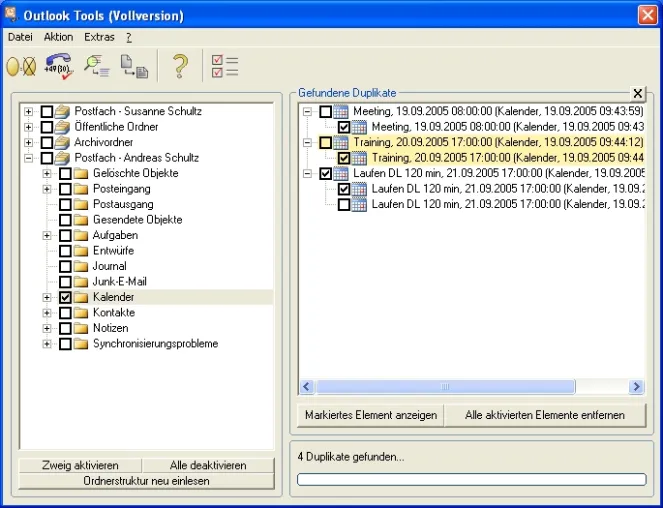
Task: Check the parent Meeting duplicate group checkbox
Action: [x=326, y=112]
